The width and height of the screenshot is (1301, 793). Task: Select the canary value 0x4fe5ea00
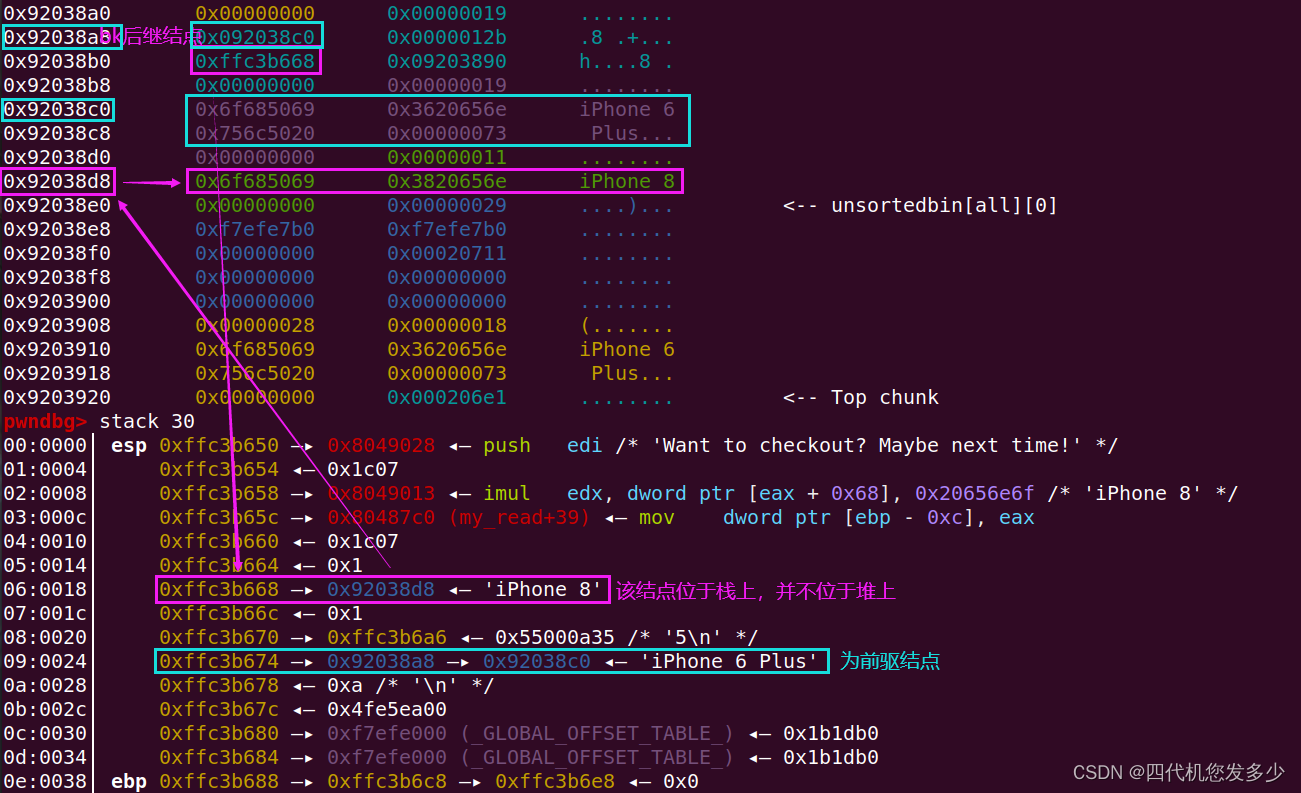[387, 709]
